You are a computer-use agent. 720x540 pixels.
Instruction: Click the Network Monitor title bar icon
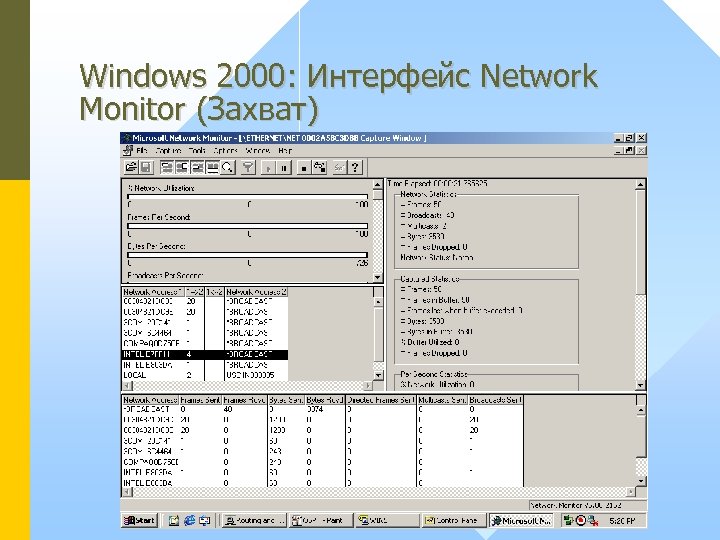click(x=126, y=138)
